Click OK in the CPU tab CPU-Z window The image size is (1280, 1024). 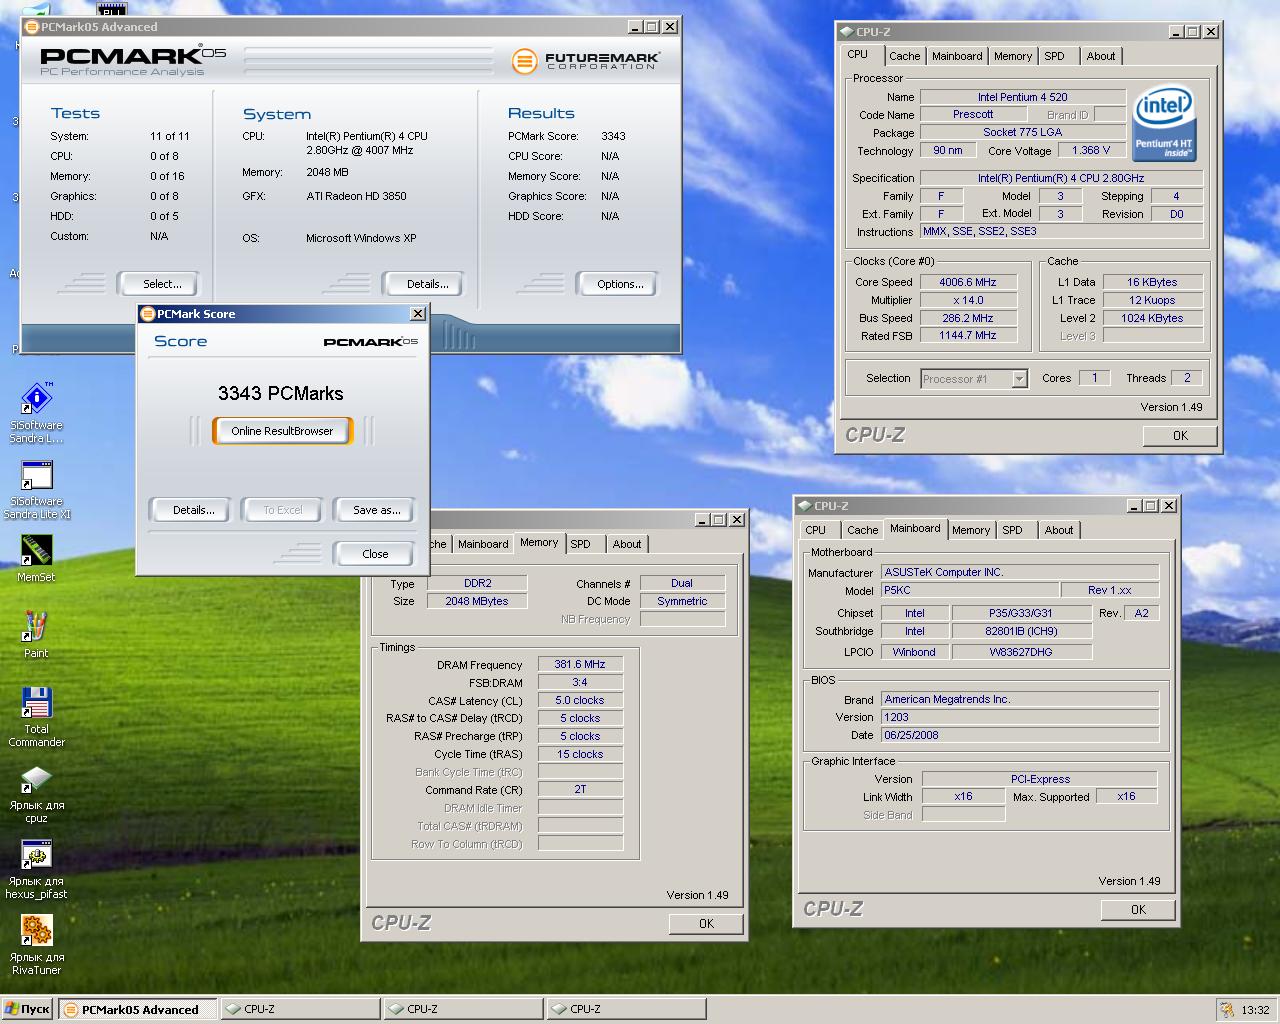1180,436
